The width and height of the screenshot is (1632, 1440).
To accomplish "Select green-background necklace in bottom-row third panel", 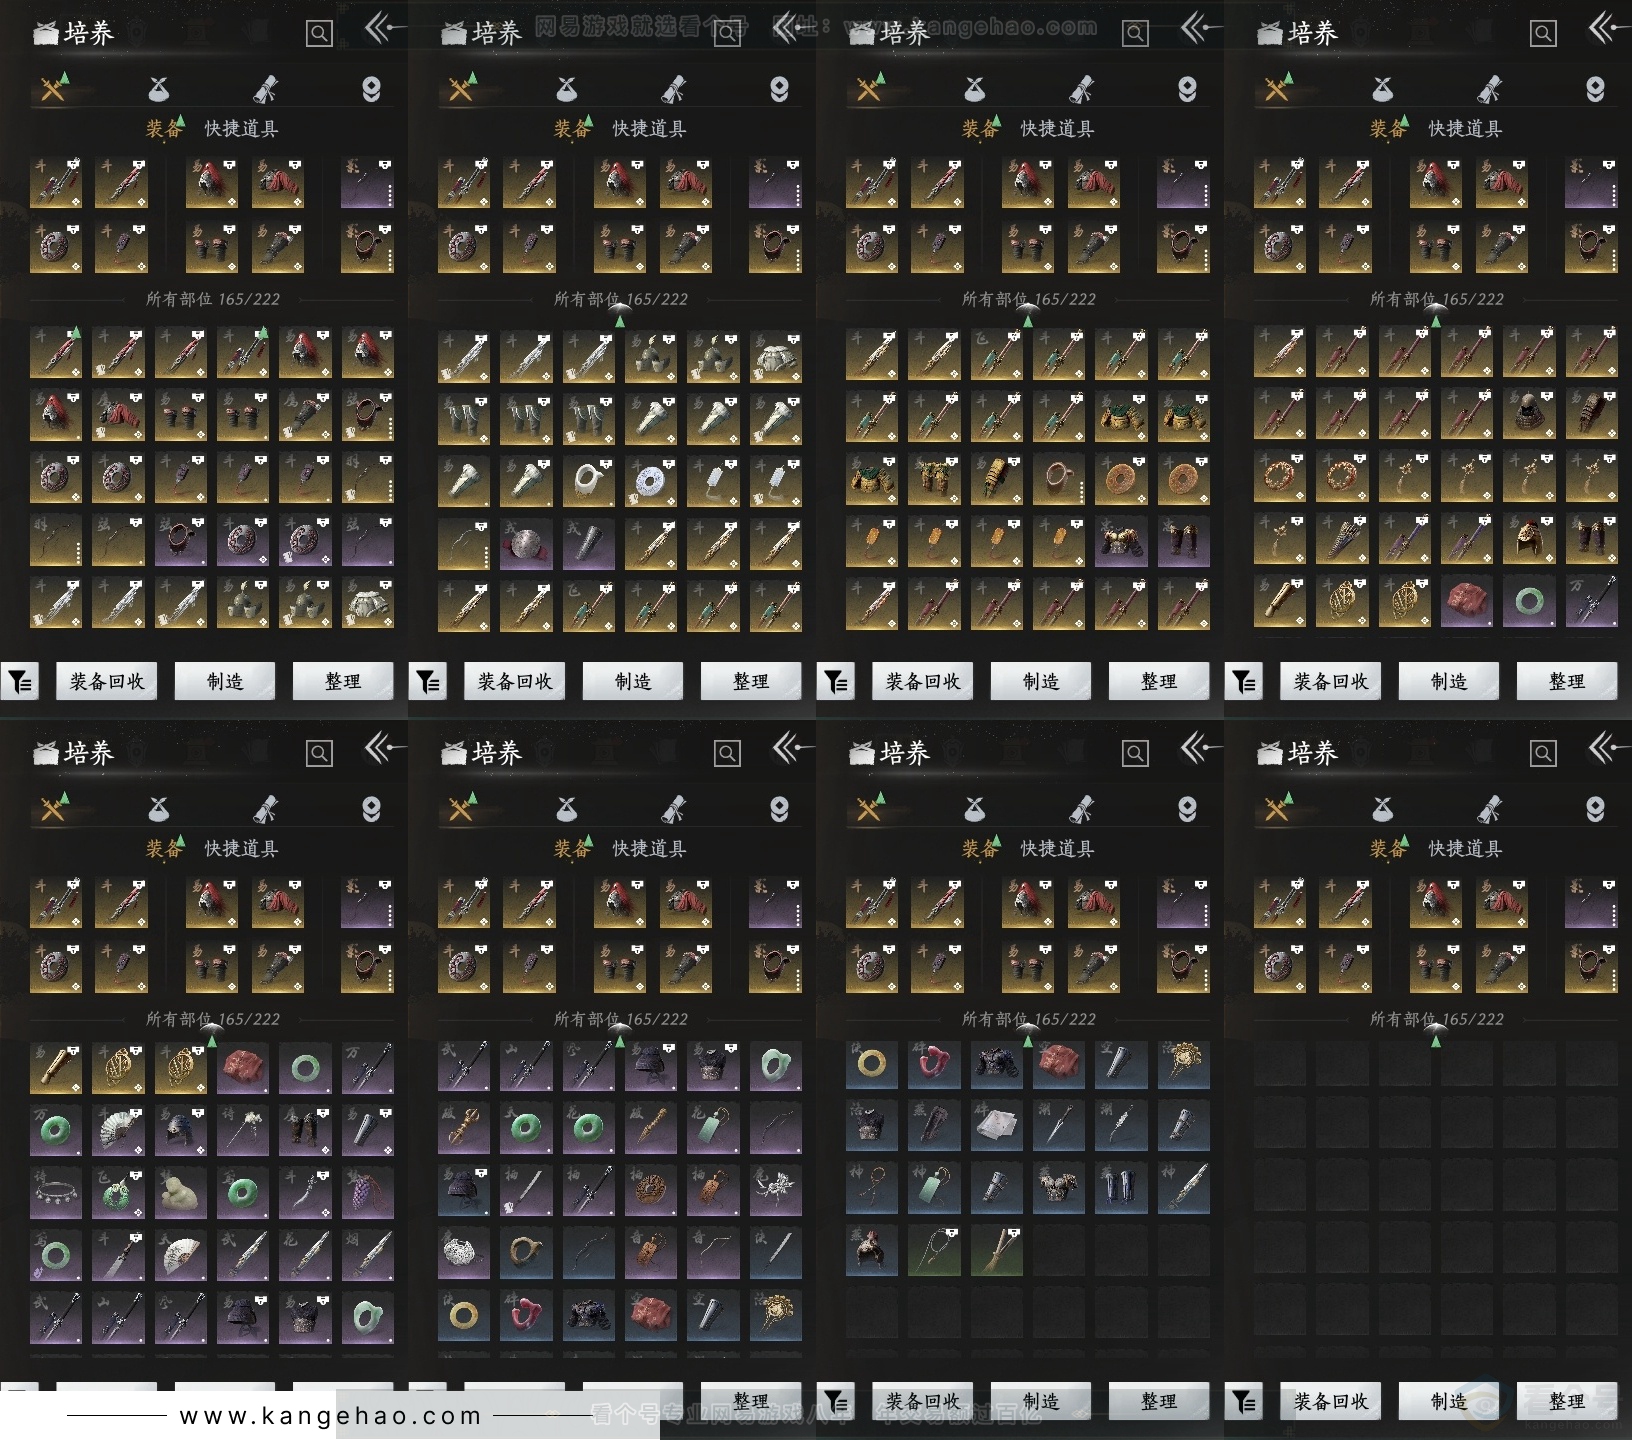I will [x=934, y=1251].
